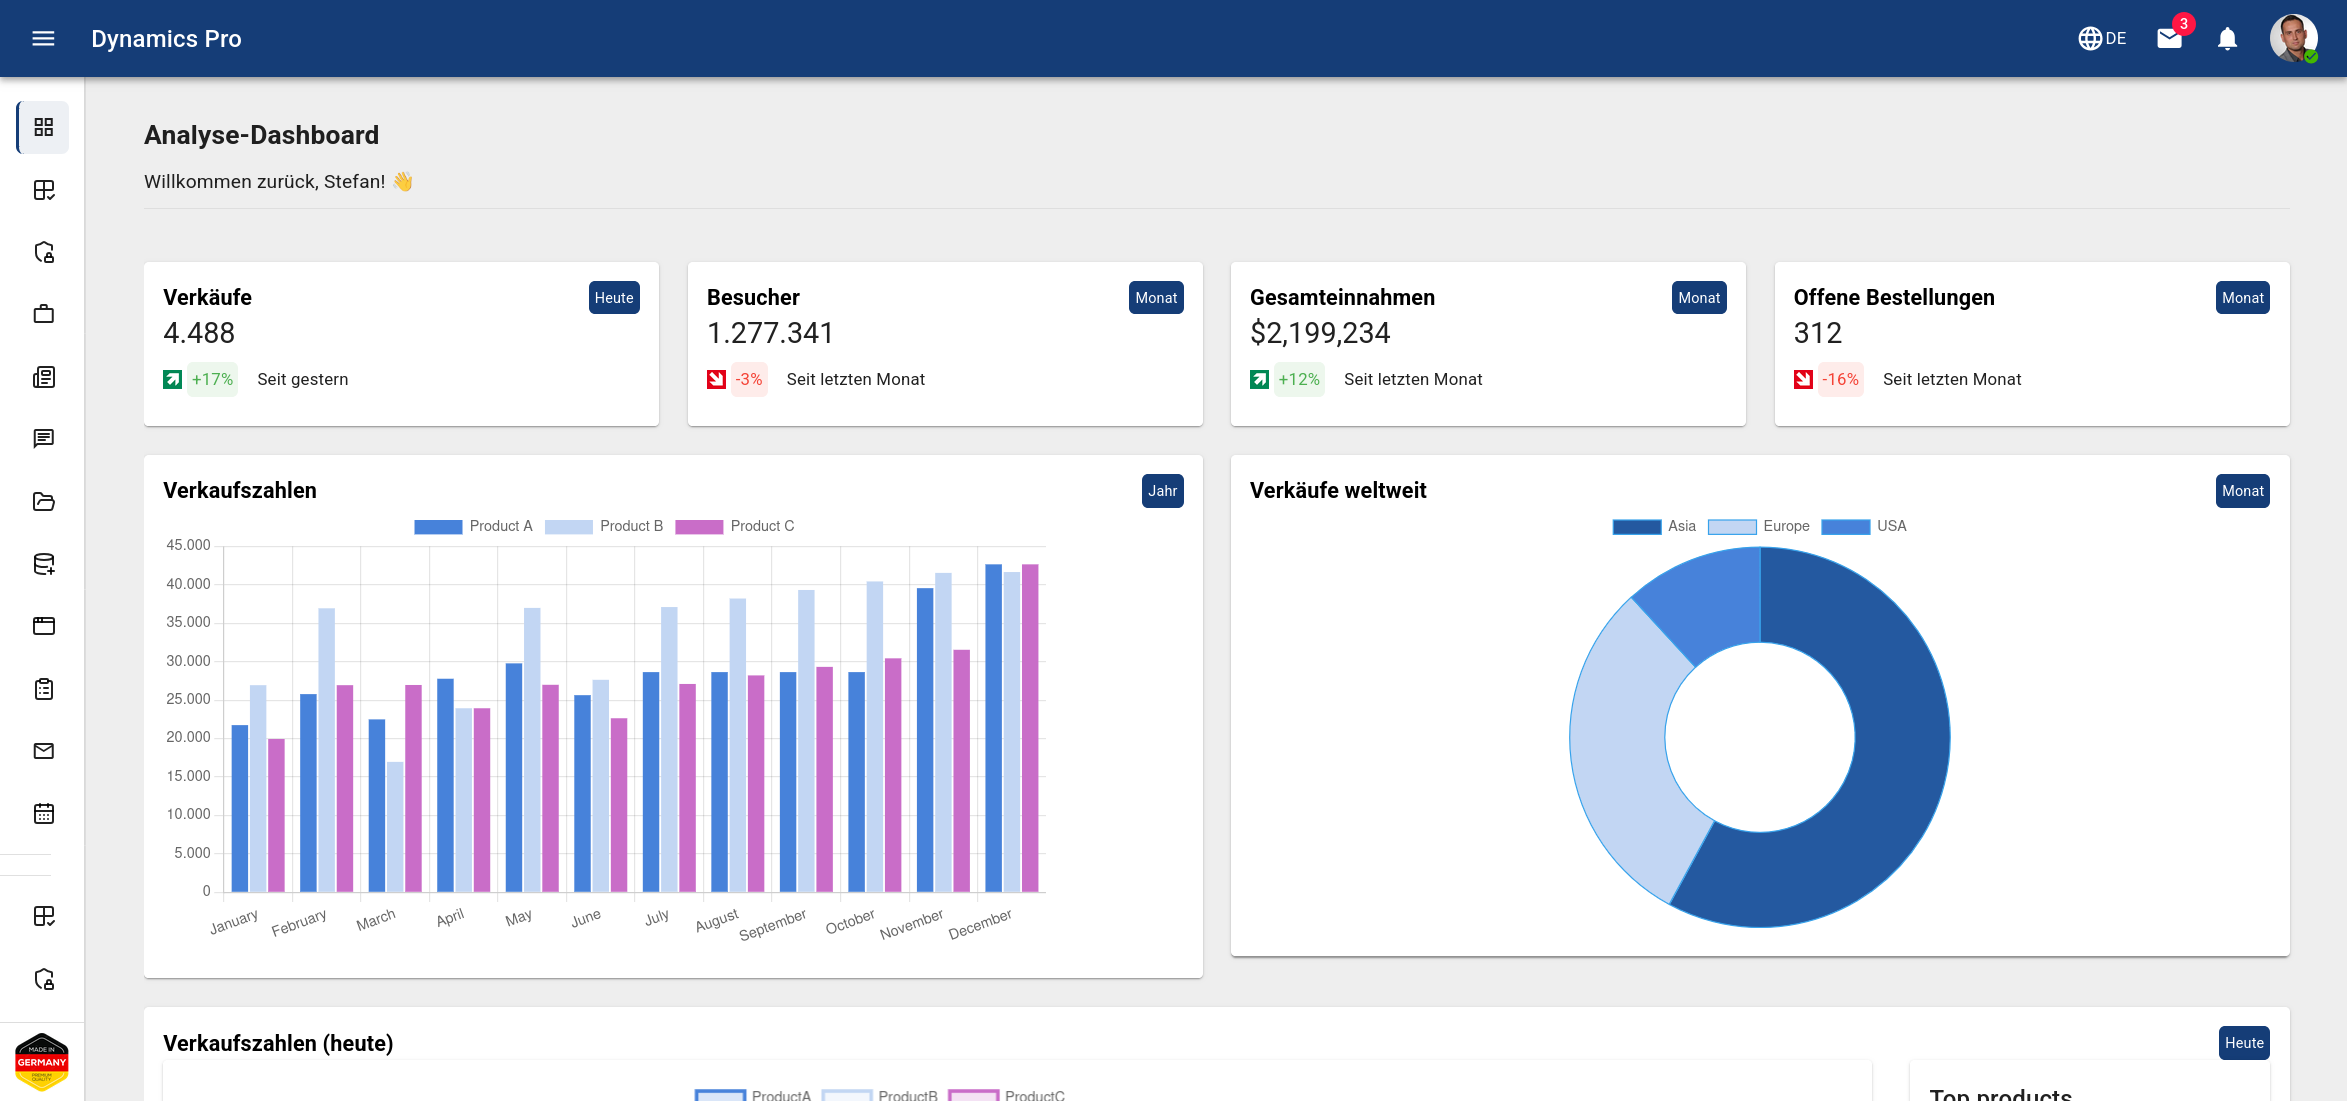This screenshot has width=2348, height=1101.
Task: Toggle Asia segment in Verkäufe weltweit legend
Action: [1654, 526]
